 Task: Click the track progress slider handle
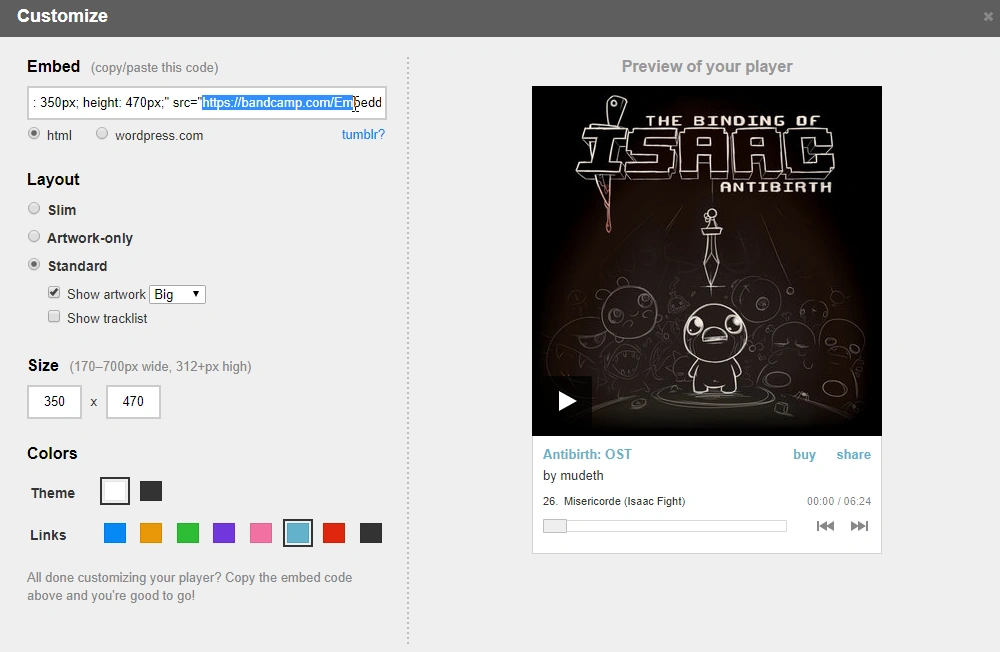554,526
